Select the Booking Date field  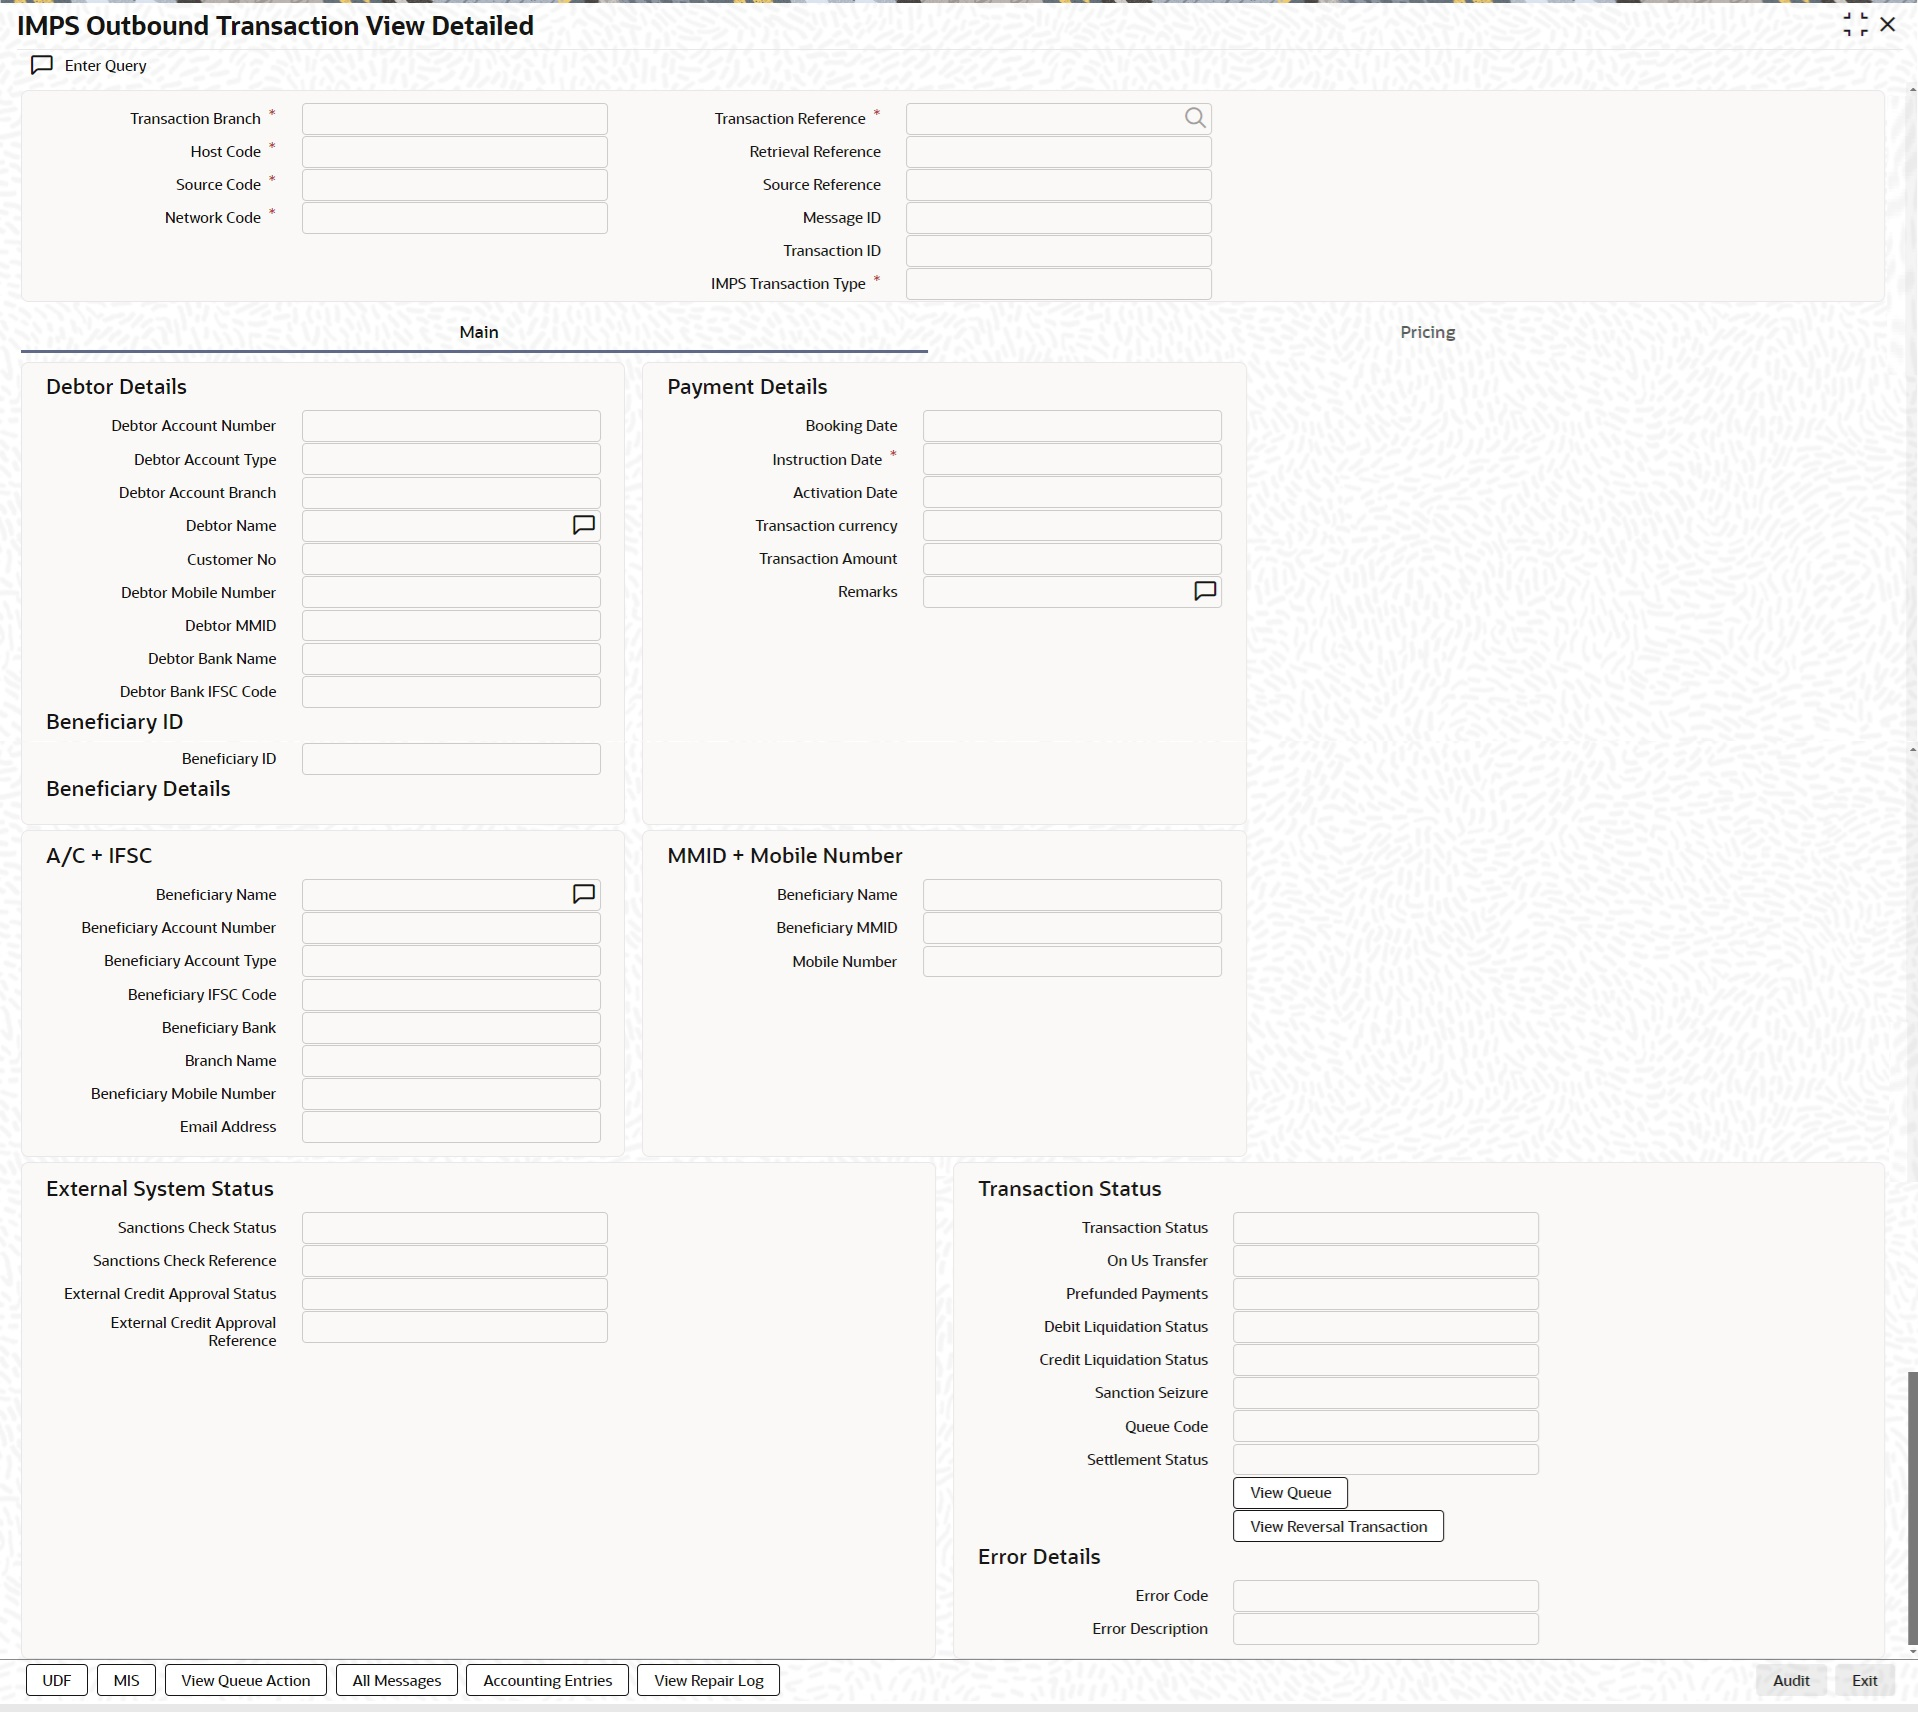tap(1072, 426)
